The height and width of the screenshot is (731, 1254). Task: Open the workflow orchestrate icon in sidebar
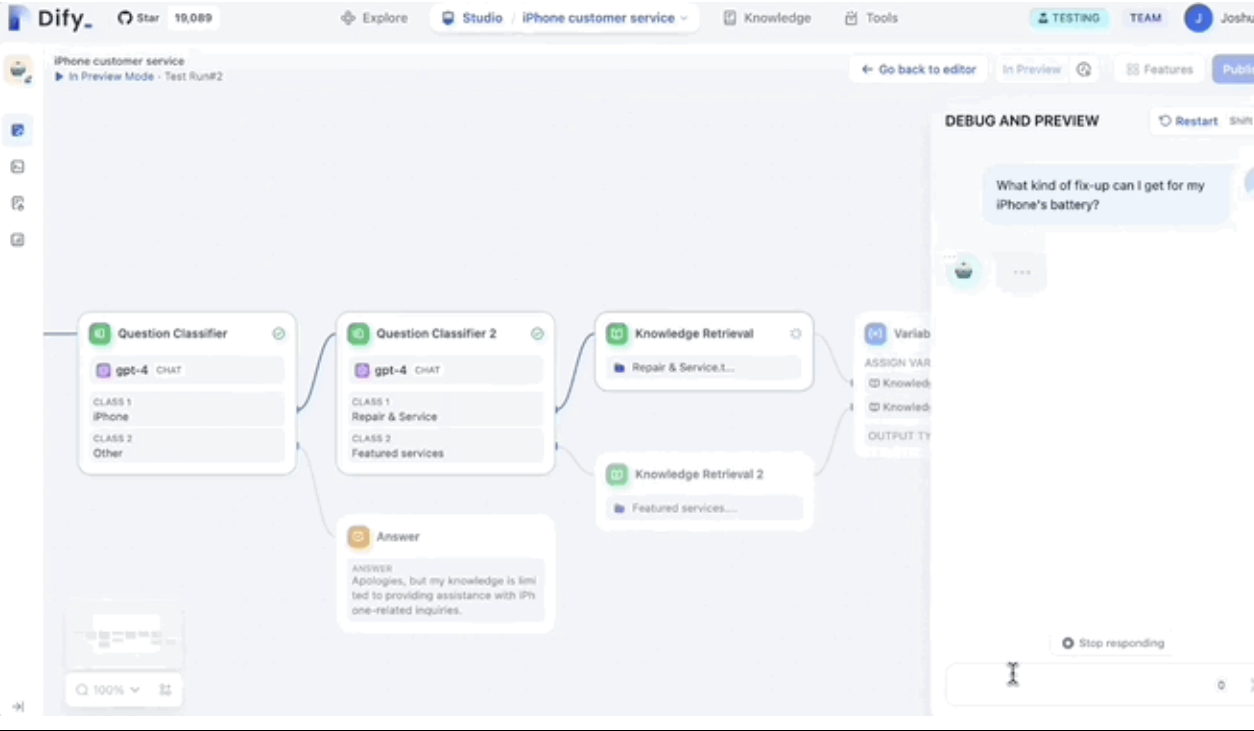pos(18,130)
